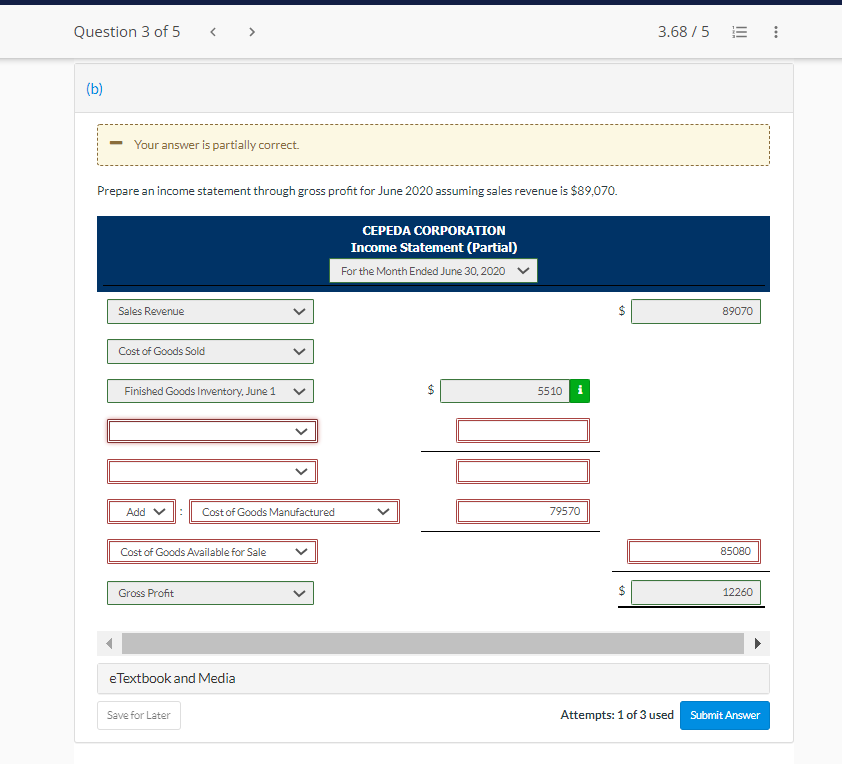Click the 5510 inventory amount field
842x764 pixels.
(x=505, y=391)
